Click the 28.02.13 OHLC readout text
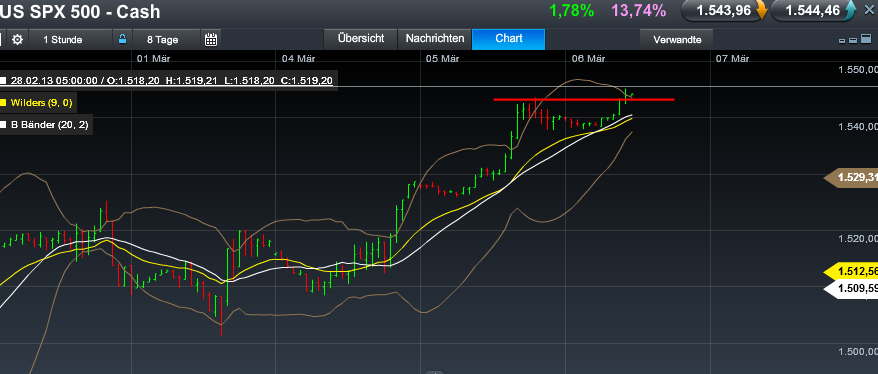The image size is (878, 374). [x=171, y=81]
